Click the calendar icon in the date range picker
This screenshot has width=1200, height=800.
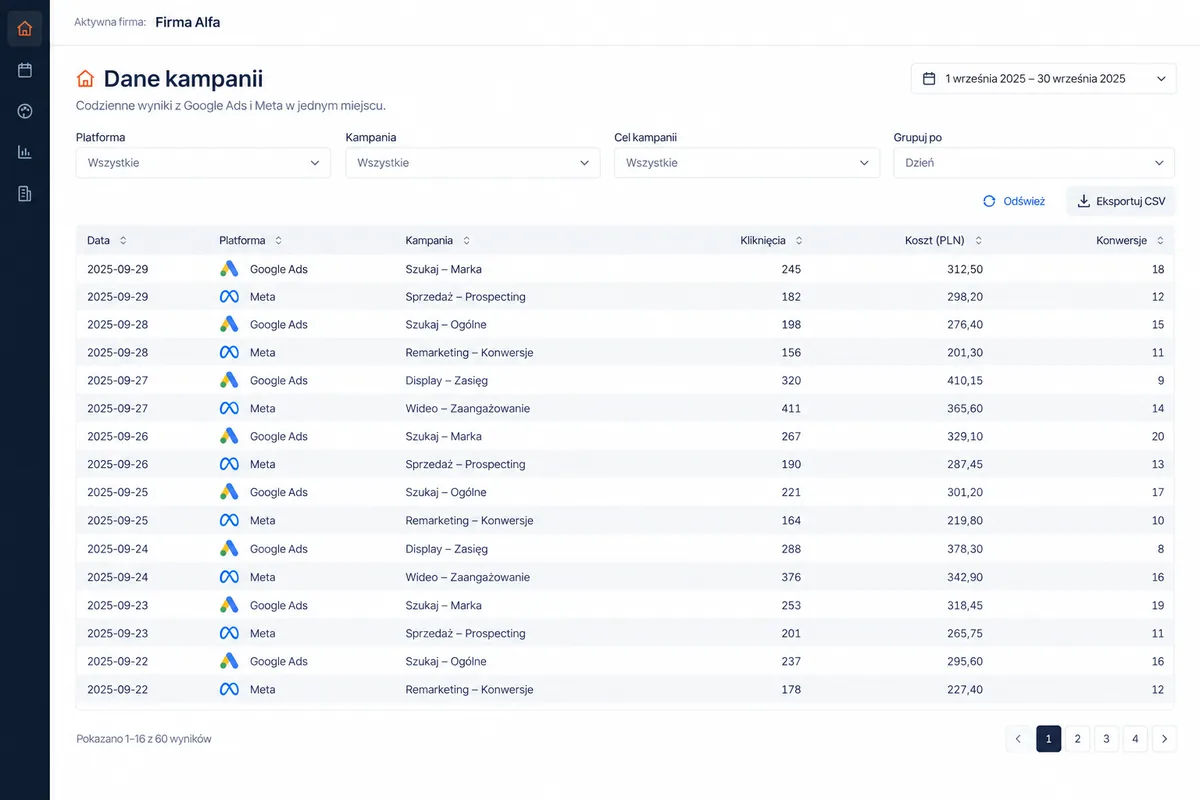(x=928, y=78)
